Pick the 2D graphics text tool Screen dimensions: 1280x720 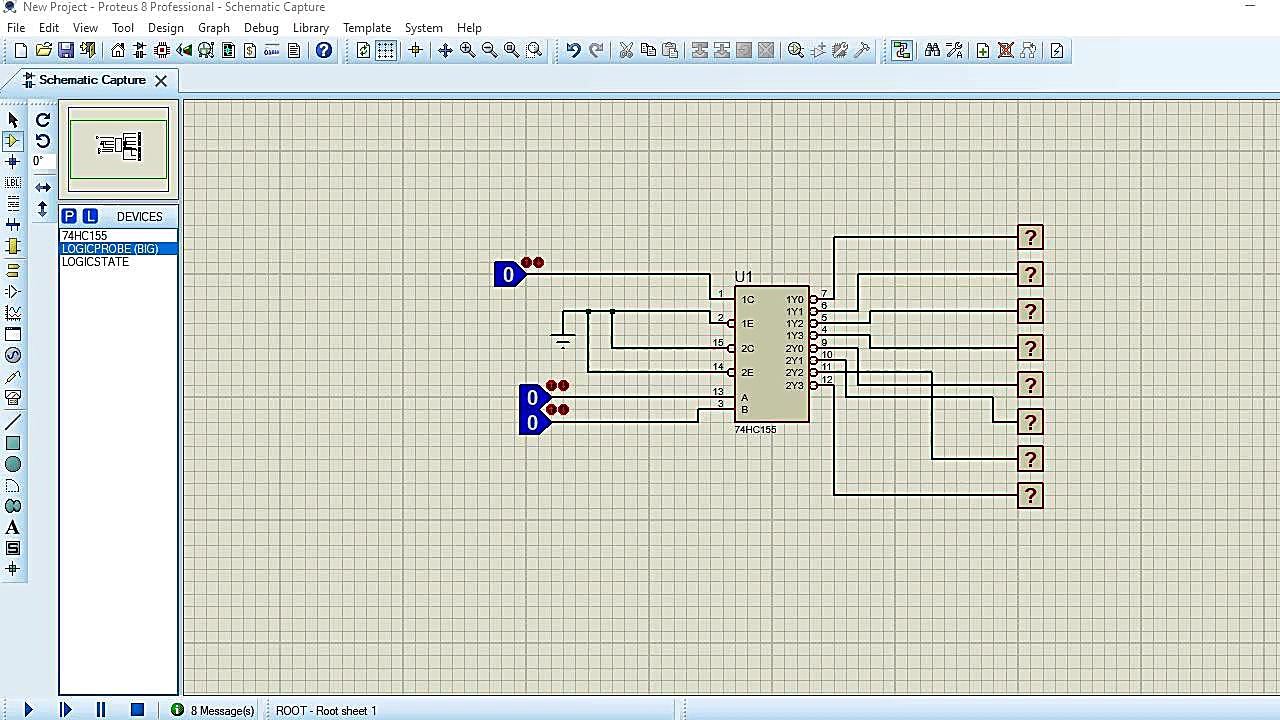coord(13,527)
